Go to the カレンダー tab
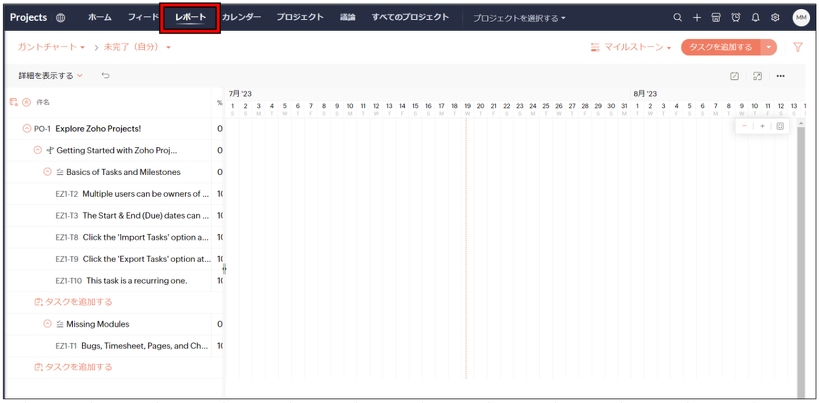 tap(241, 18)
